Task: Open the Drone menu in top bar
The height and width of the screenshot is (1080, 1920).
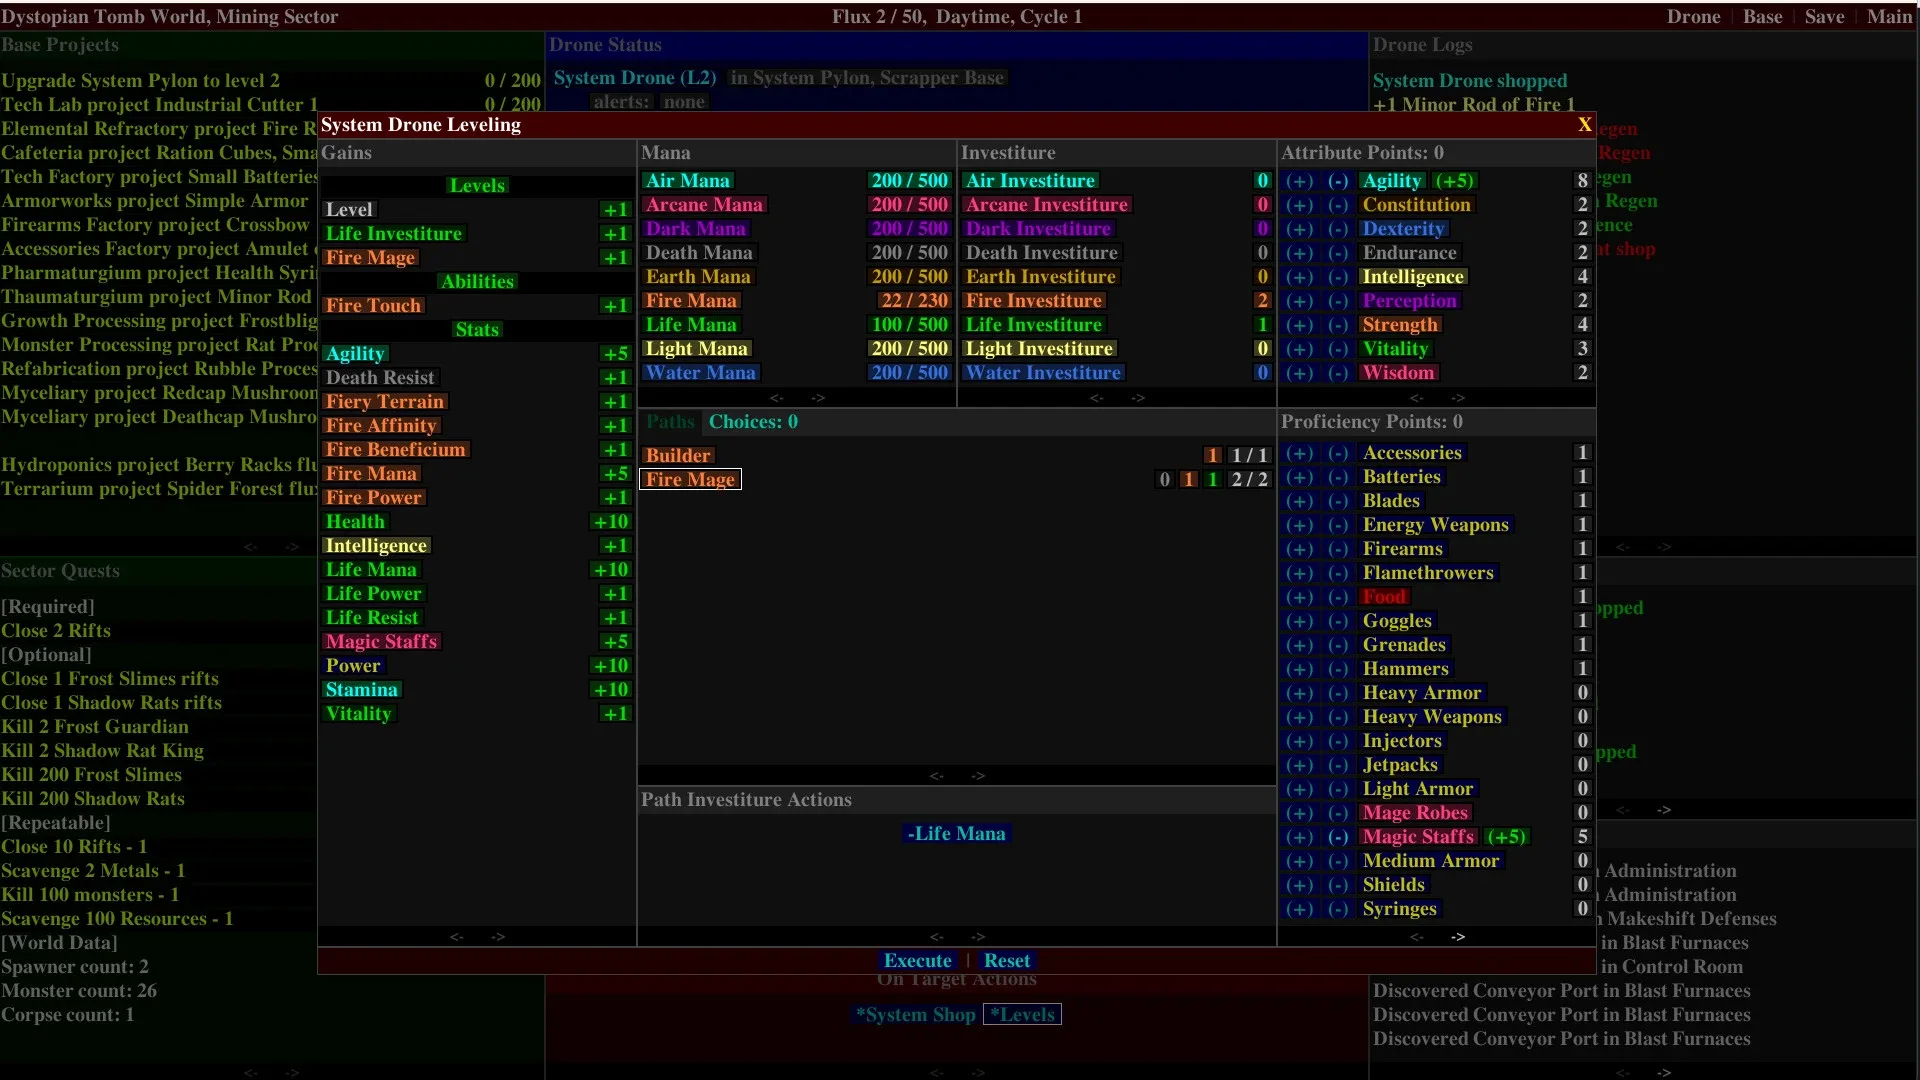Action: [x=1693, y=17]
